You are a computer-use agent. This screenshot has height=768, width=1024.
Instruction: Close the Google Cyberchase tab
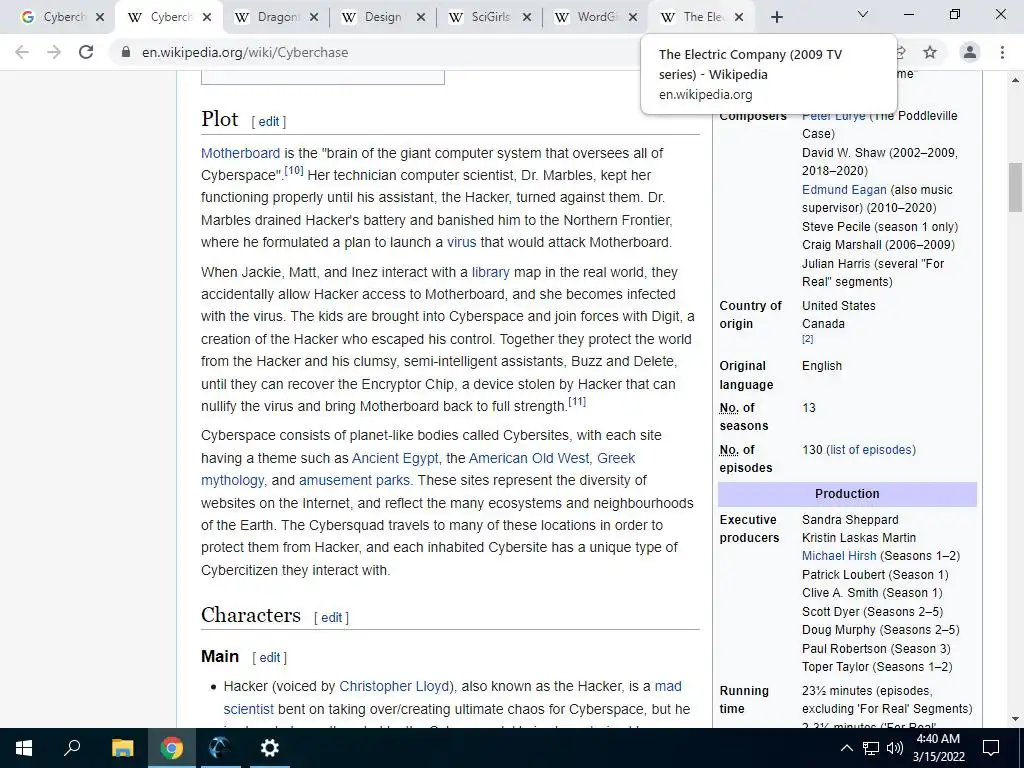(100, 17)
